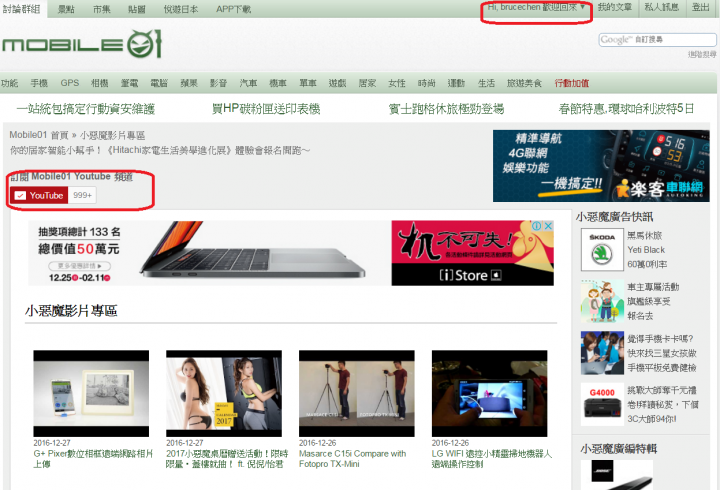Open the 一站統包搞定行動資安維護 promo link
This screenshot has height=490, width=720.
pos(85,109)
